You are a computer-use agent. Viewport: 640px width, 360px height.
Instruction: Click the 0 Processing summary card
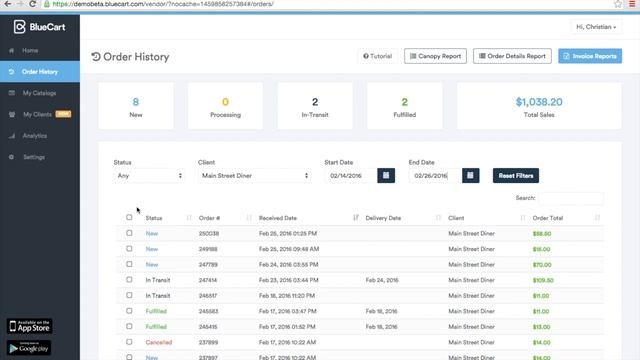pyautogui.click(x=225, y=106)
